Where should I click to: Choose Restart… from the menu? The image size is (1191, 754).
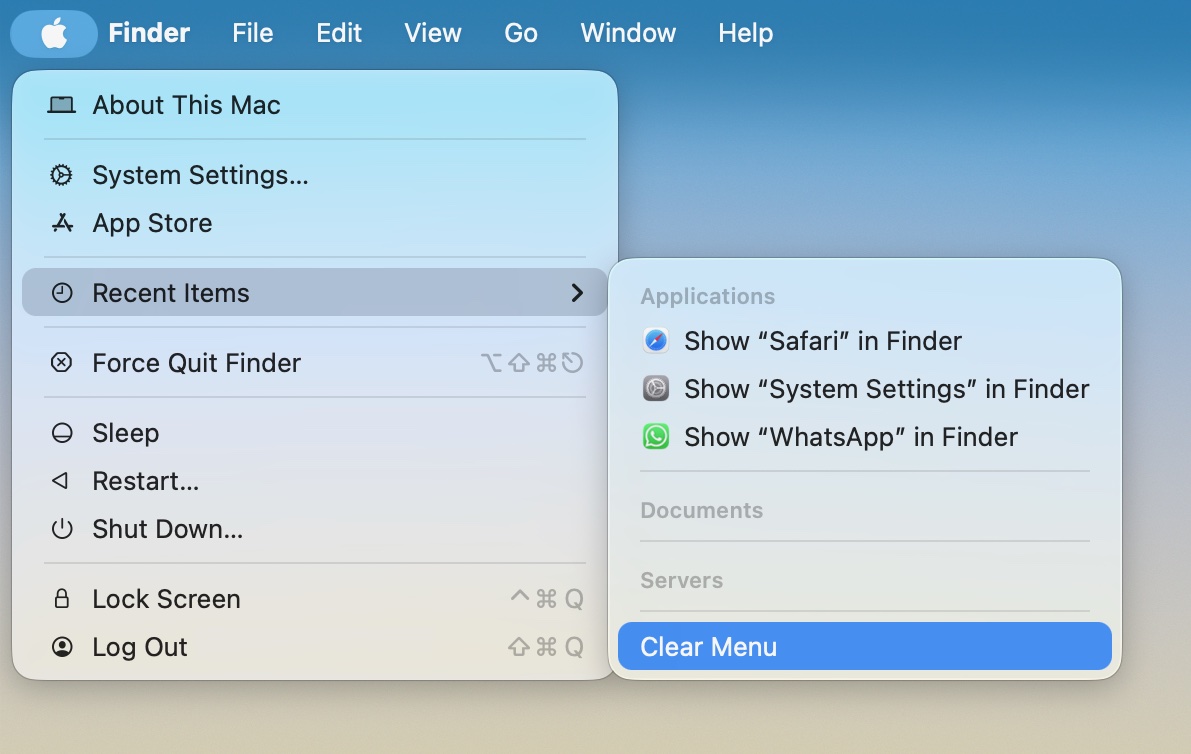[x=314, y=481]
